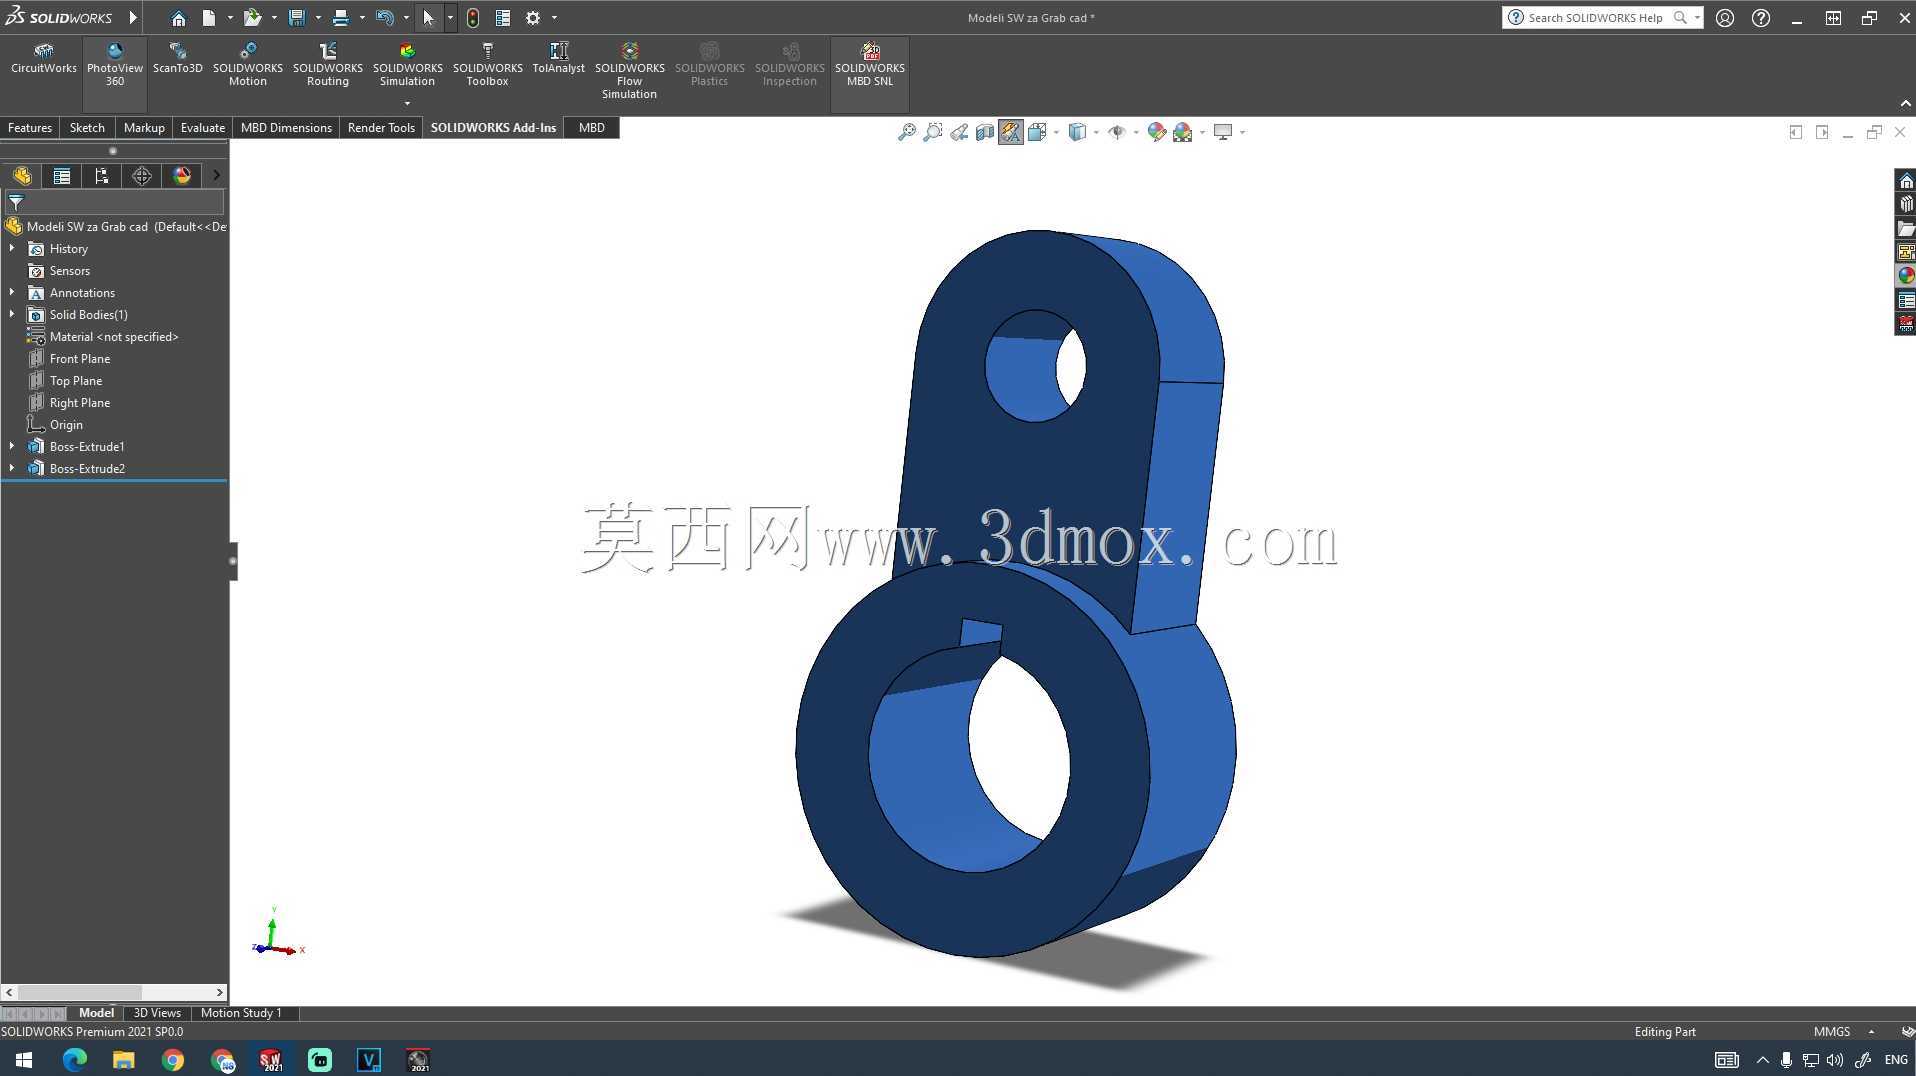This screenshot has width=1916, height=1076.
Task: Click the Section View icon
Action: tap(985, 132)
